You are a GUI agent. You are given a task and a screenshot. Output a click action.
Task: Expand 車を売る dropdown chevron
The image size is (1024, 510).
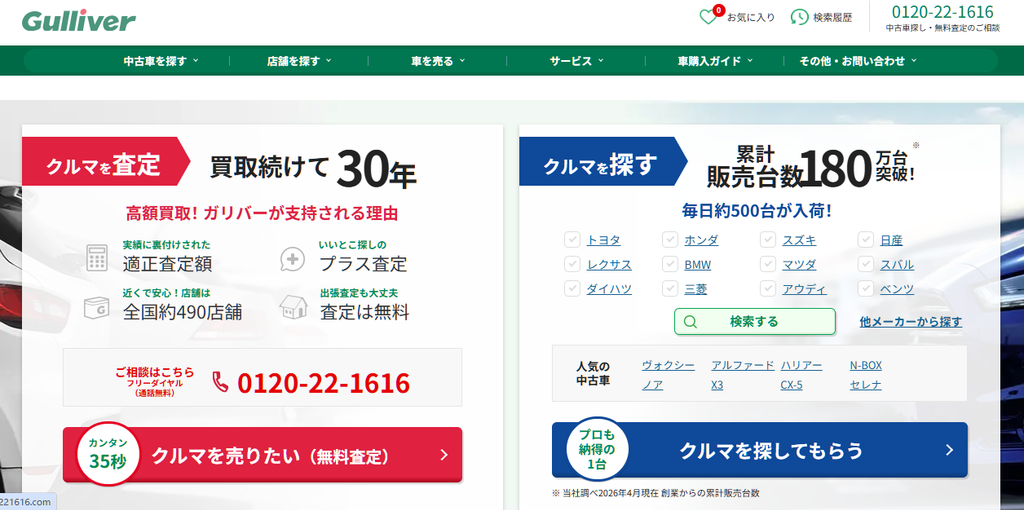(x=462, y=61)
